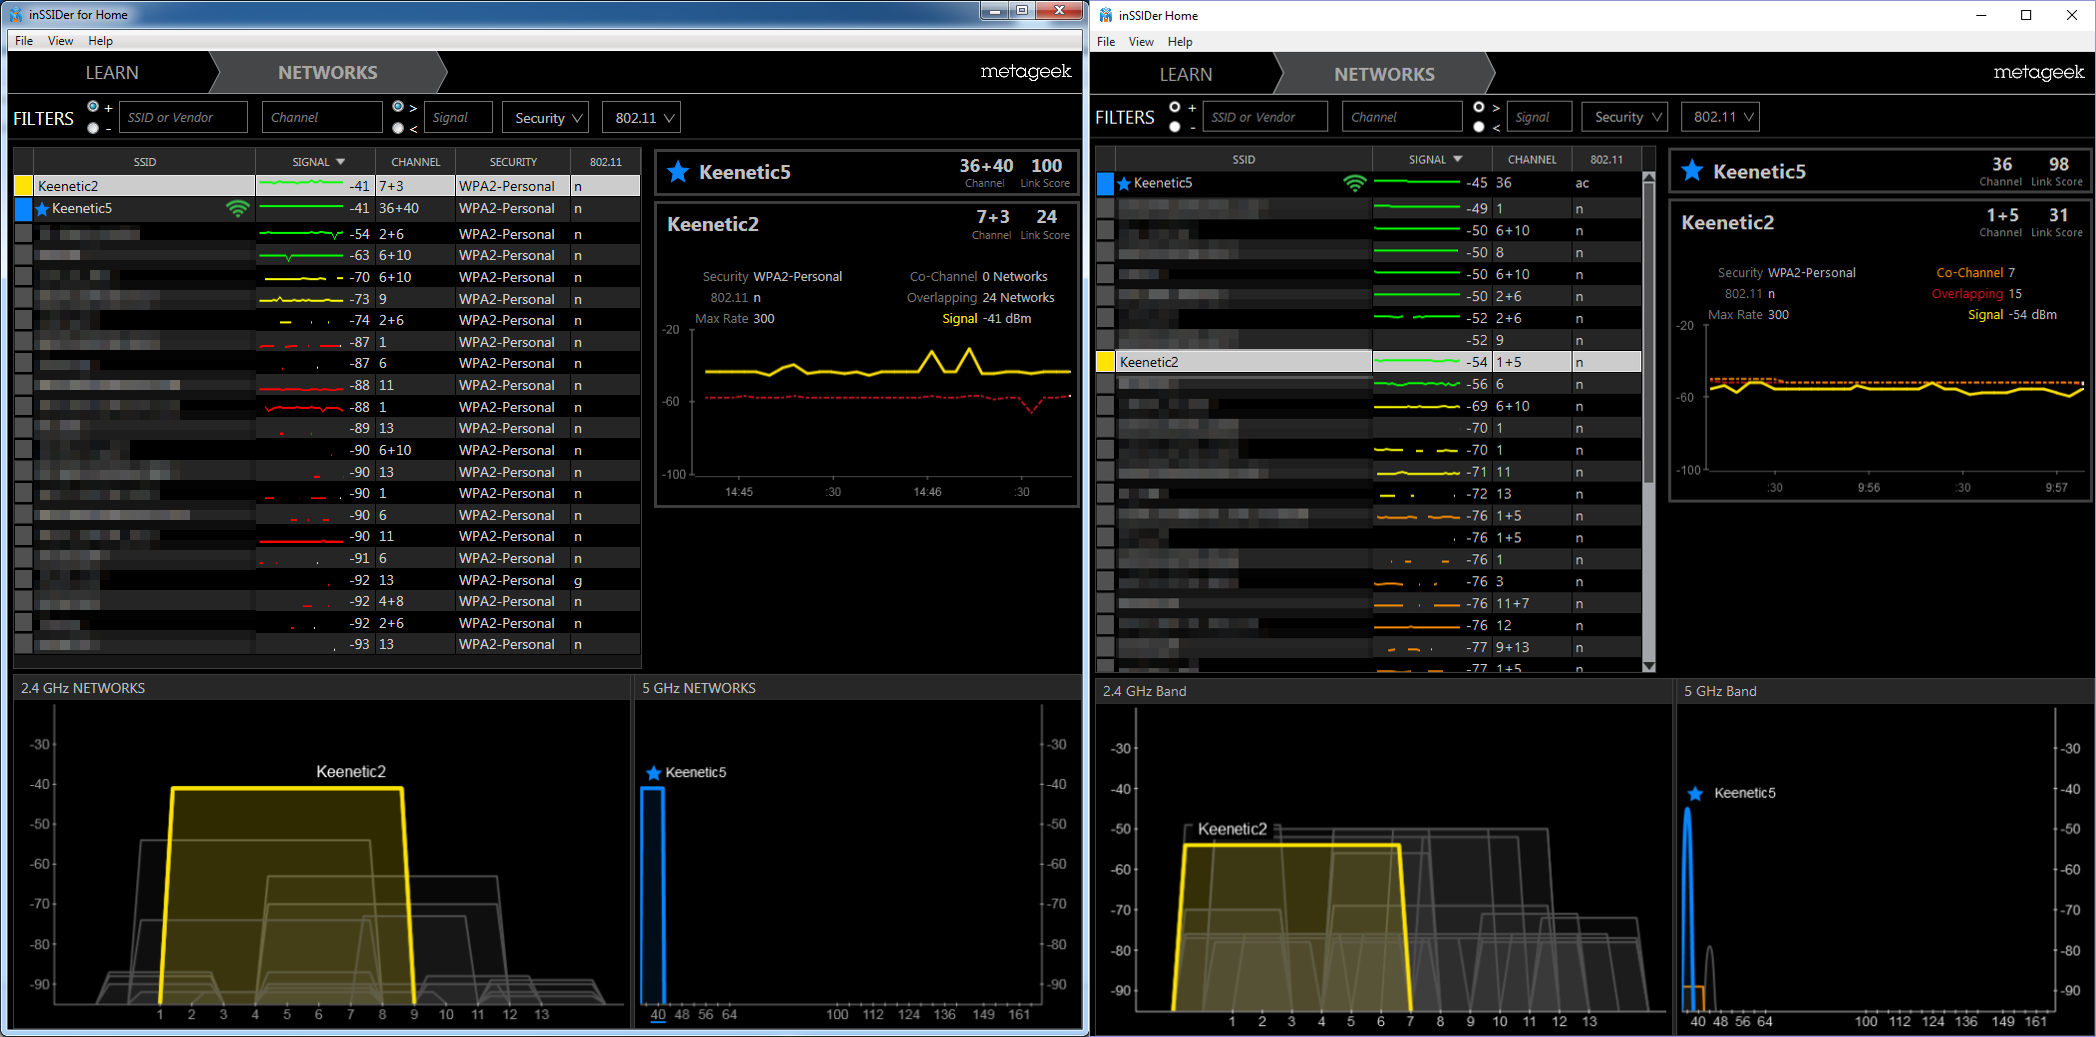
Task: Click the yellow color swatch of Keenetic2 left row
Action: pyautogui.click(x=23, y=186)
